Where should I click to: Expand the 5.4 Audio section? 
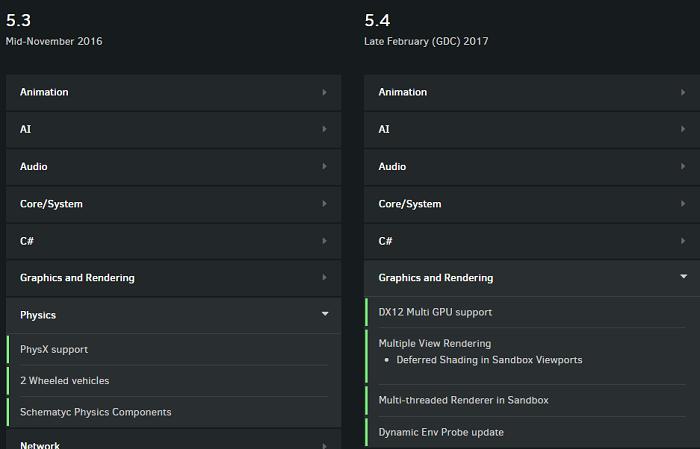click(532, 166)
